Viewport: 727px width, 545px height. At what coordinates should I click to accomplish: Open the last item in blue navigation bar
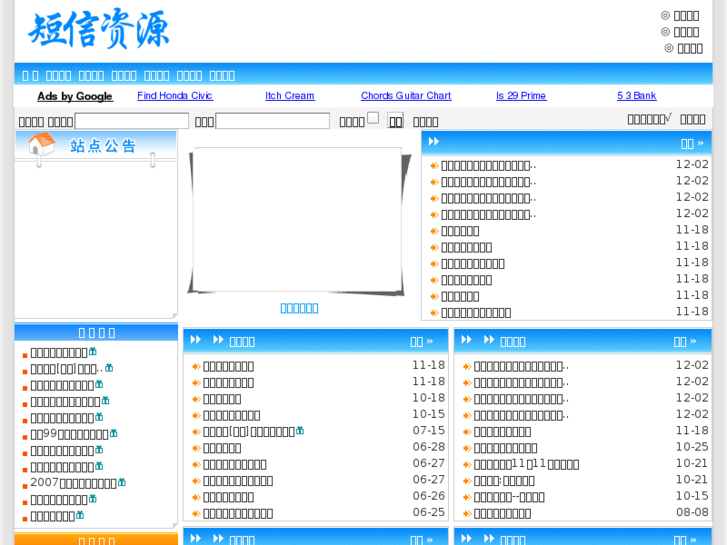[222, 75]
